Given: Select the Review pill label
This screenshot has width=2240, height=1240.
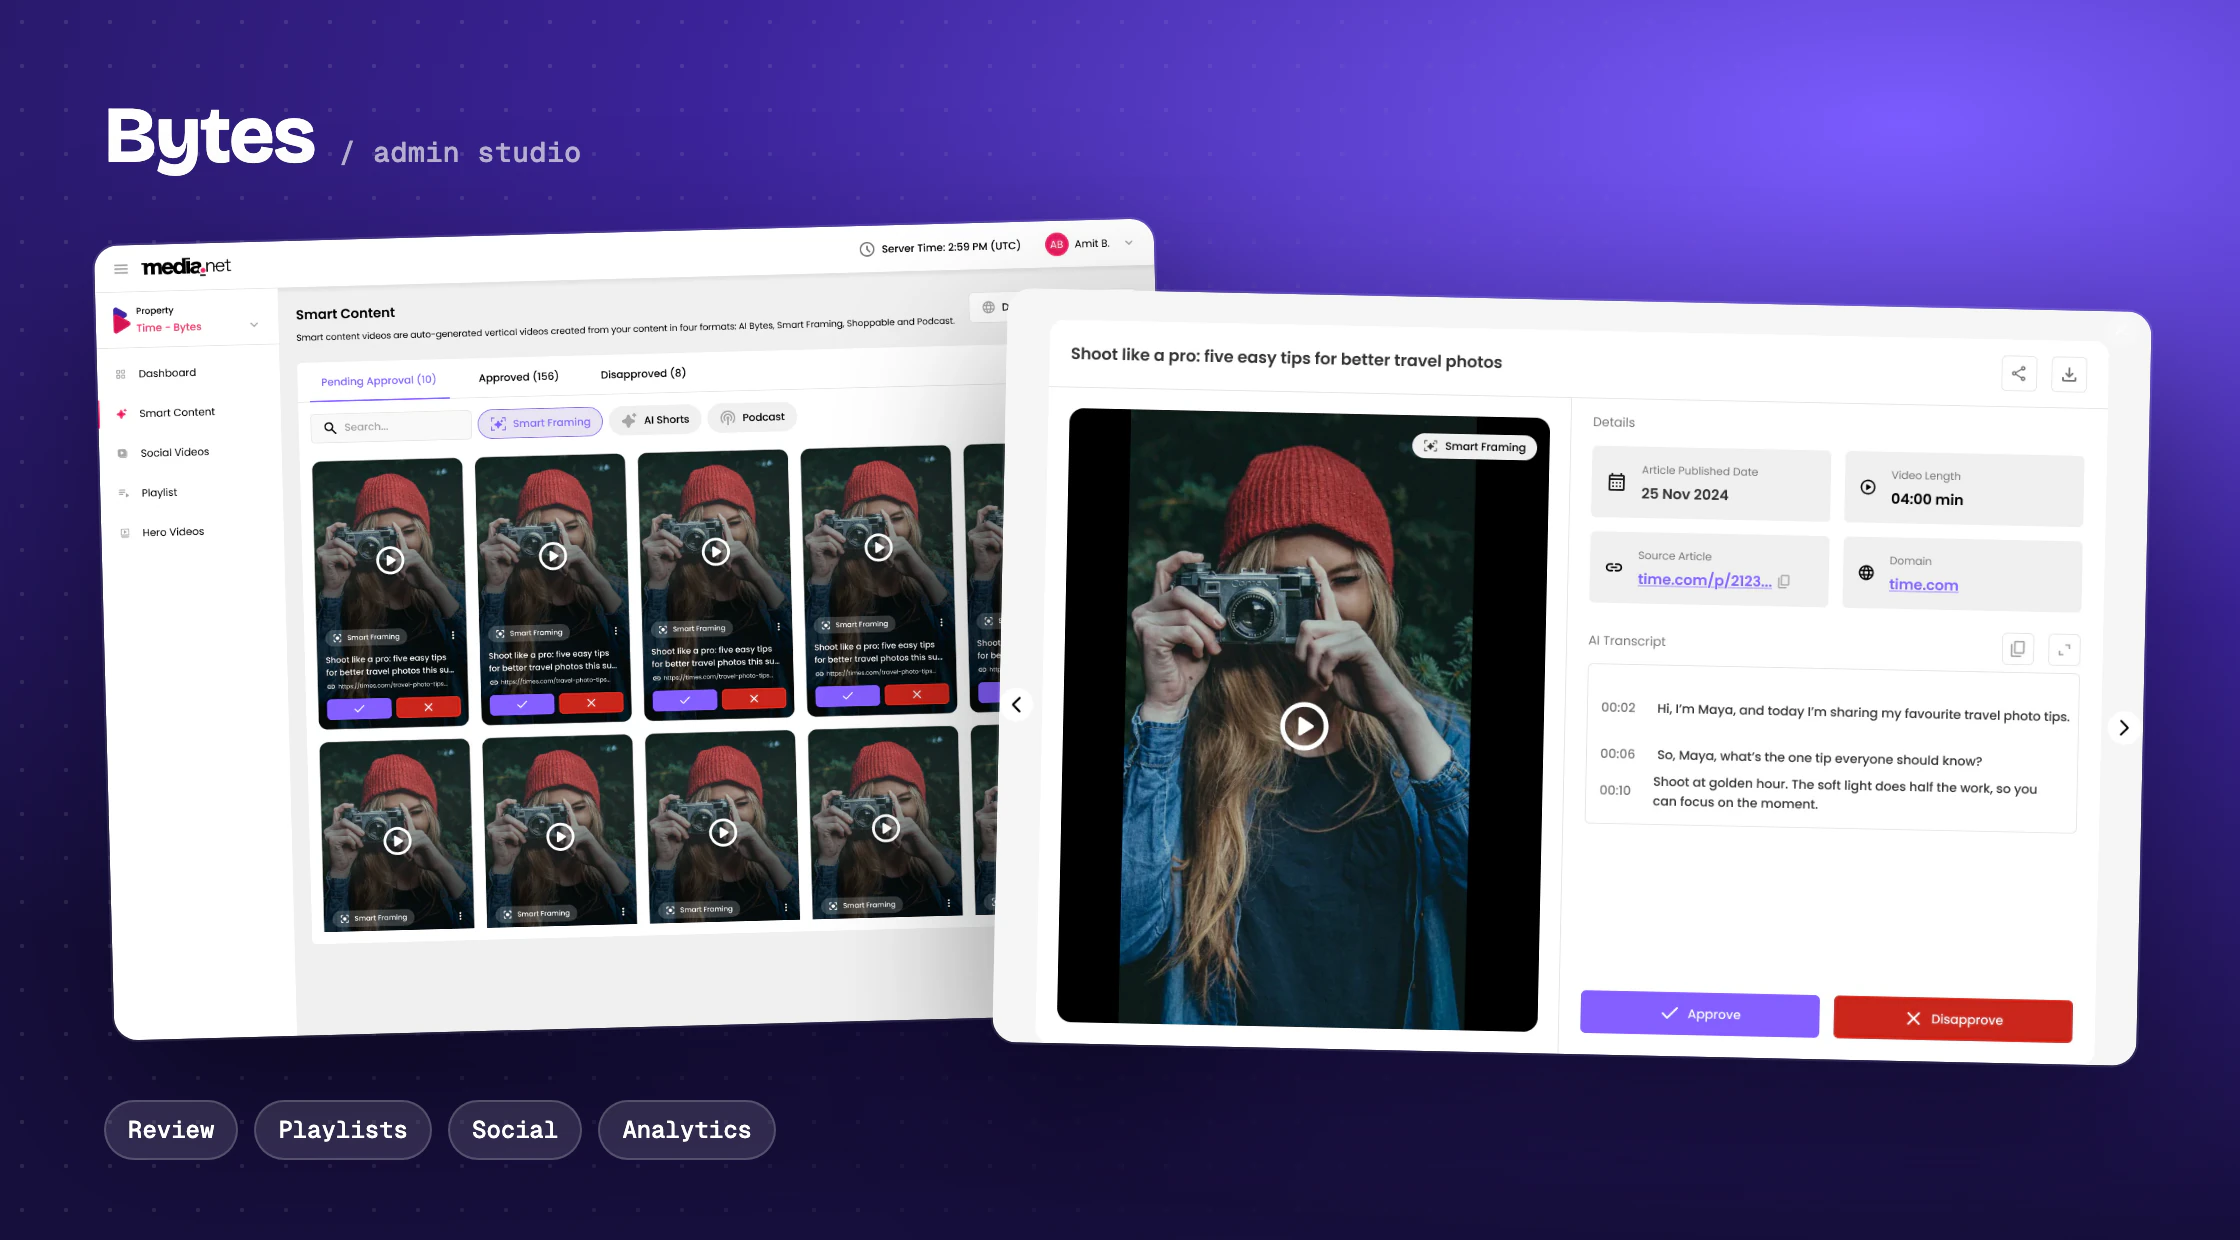Looking at the screenshot, I should click(x=171, y=1130).
